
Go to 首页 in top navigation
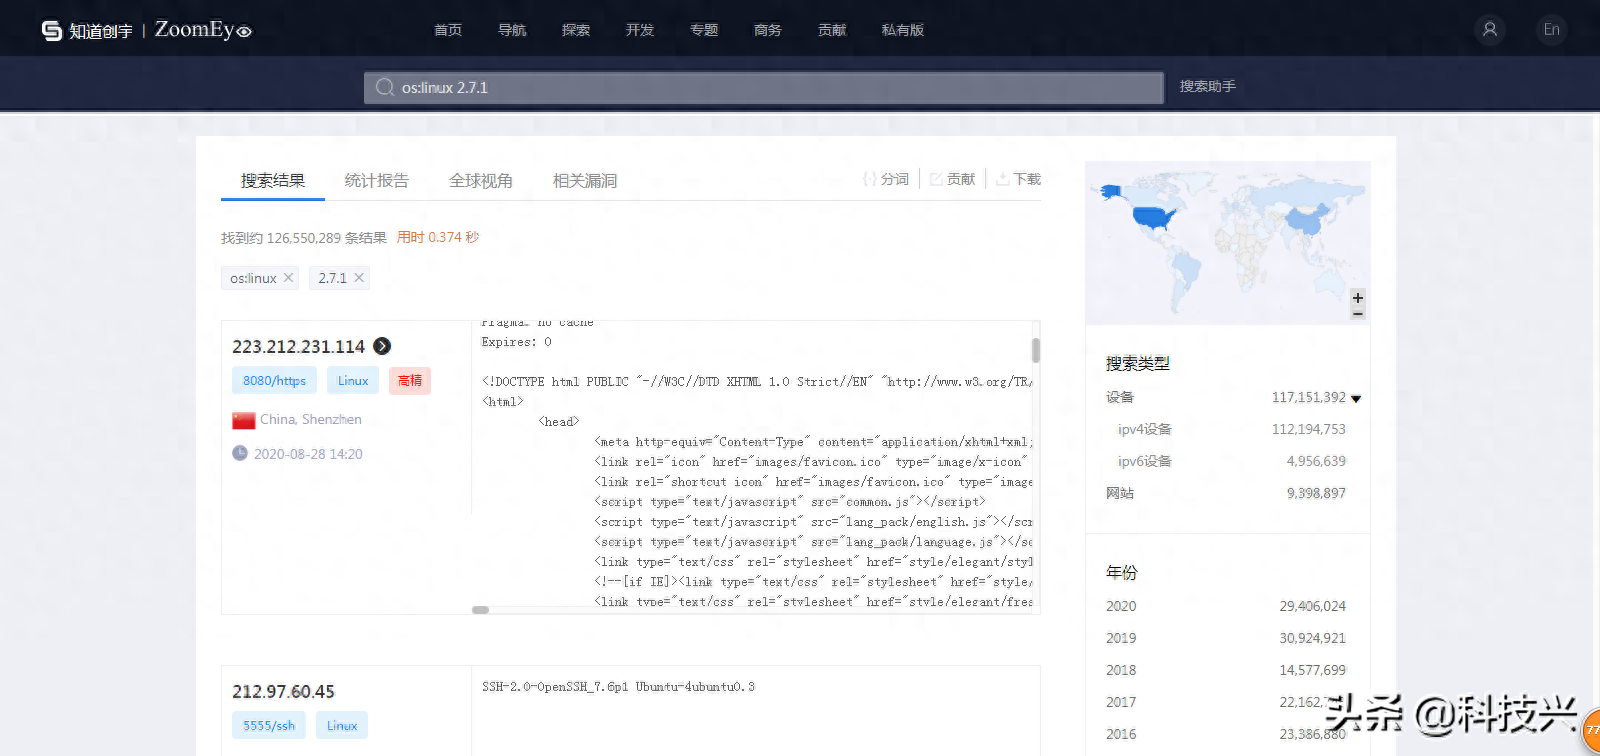pyautogui.click(x=448, y=30)
